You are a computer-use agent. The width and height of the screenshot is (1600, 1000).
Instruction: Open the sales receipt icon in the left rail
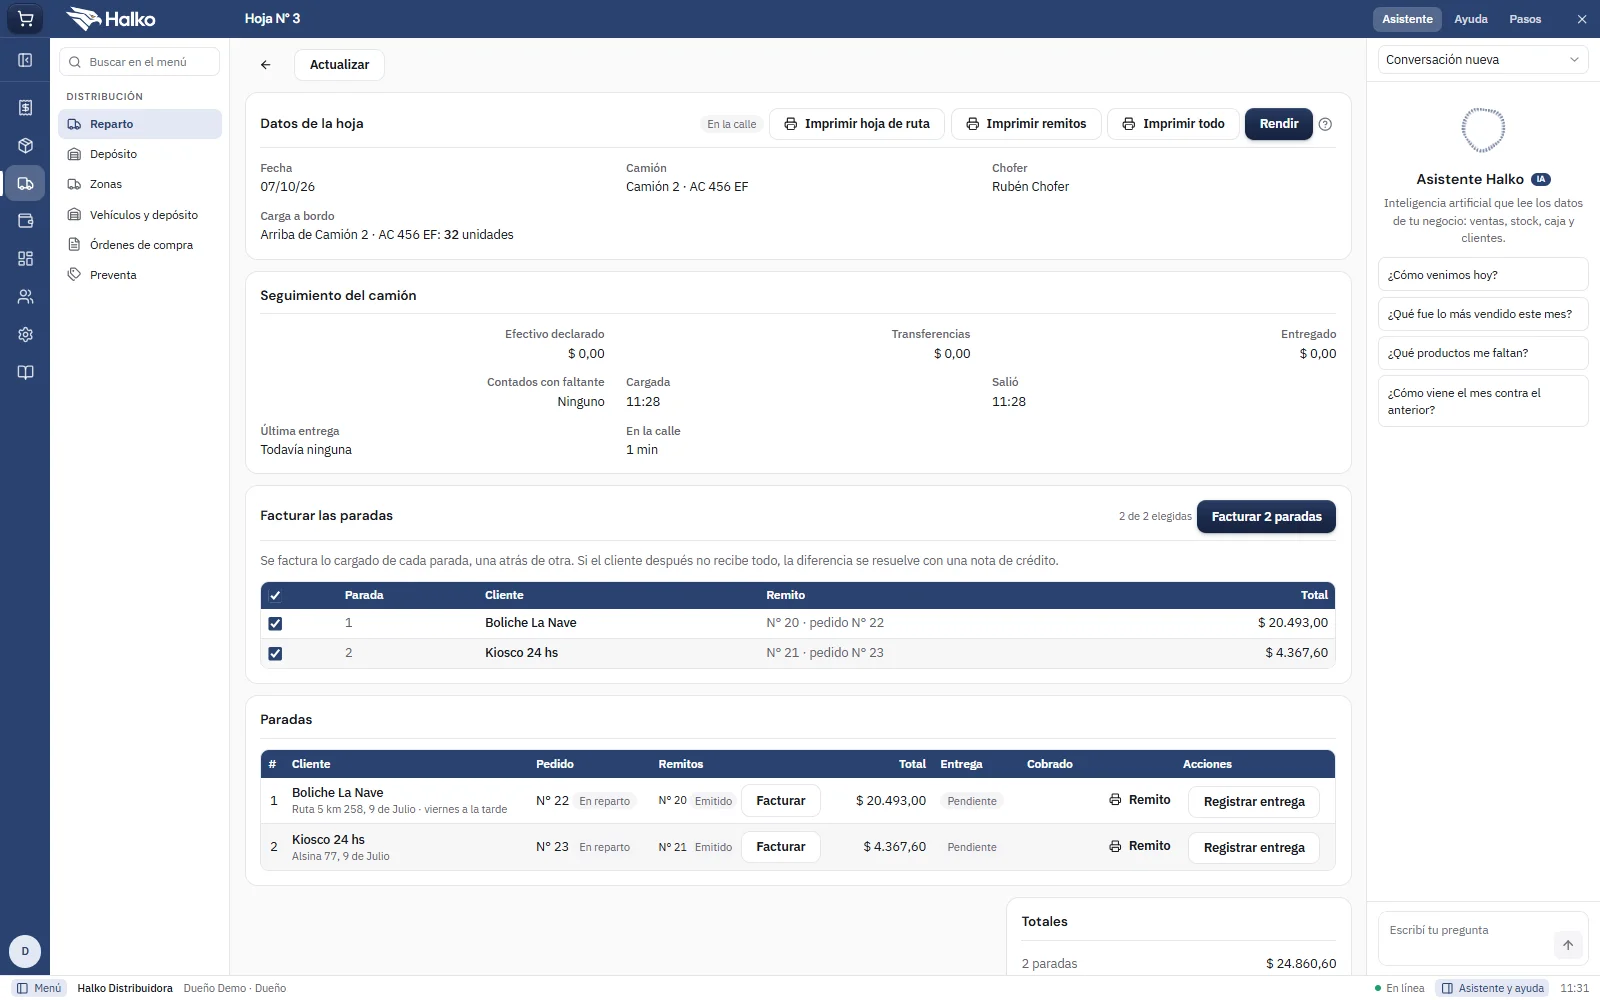pos(25,108)
